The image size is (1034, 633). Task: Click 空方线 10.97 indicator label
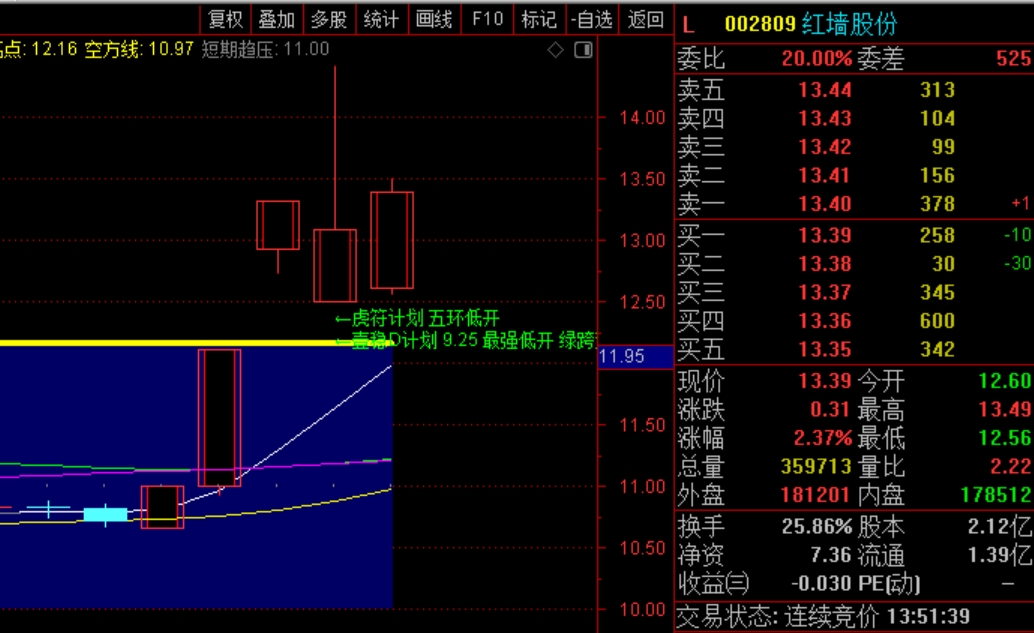pos(139,49)
